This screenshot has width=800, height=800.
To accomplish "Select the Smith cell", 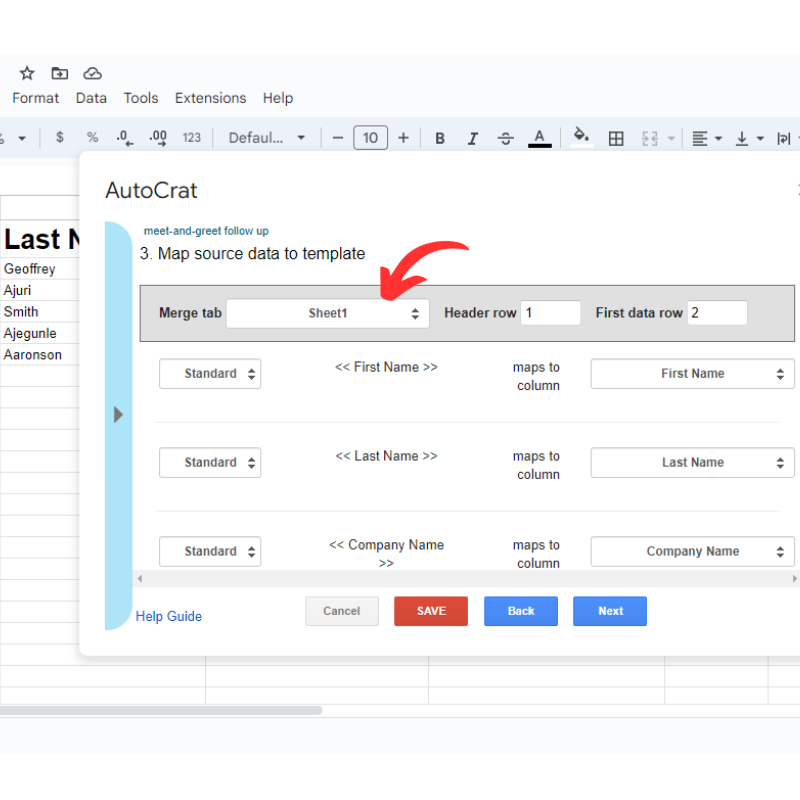I will 40,312.
